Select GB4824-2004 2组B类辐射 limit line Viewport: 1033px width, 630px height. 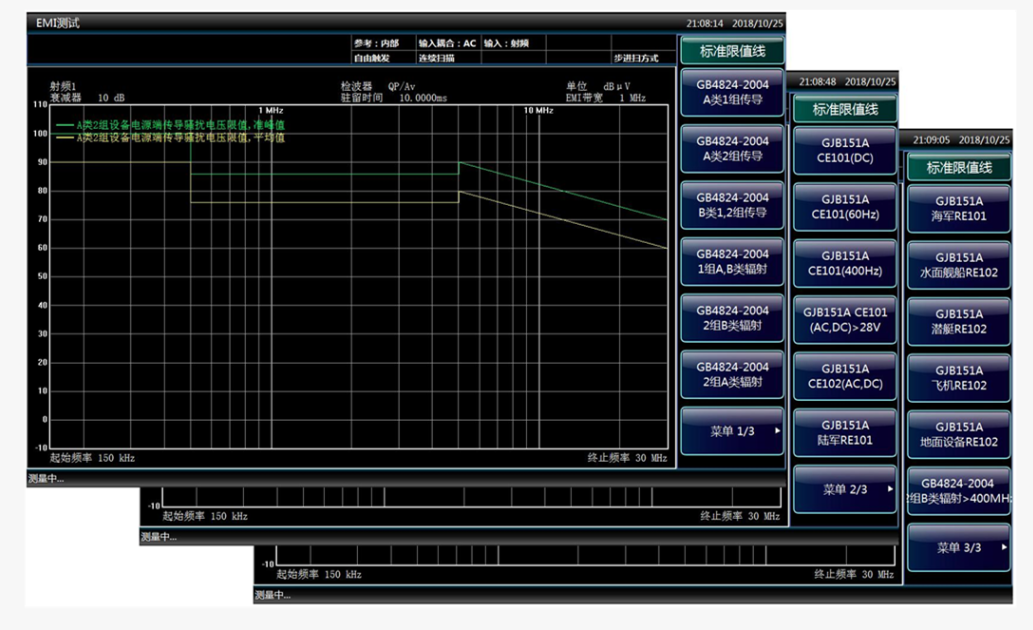point(732,318)
